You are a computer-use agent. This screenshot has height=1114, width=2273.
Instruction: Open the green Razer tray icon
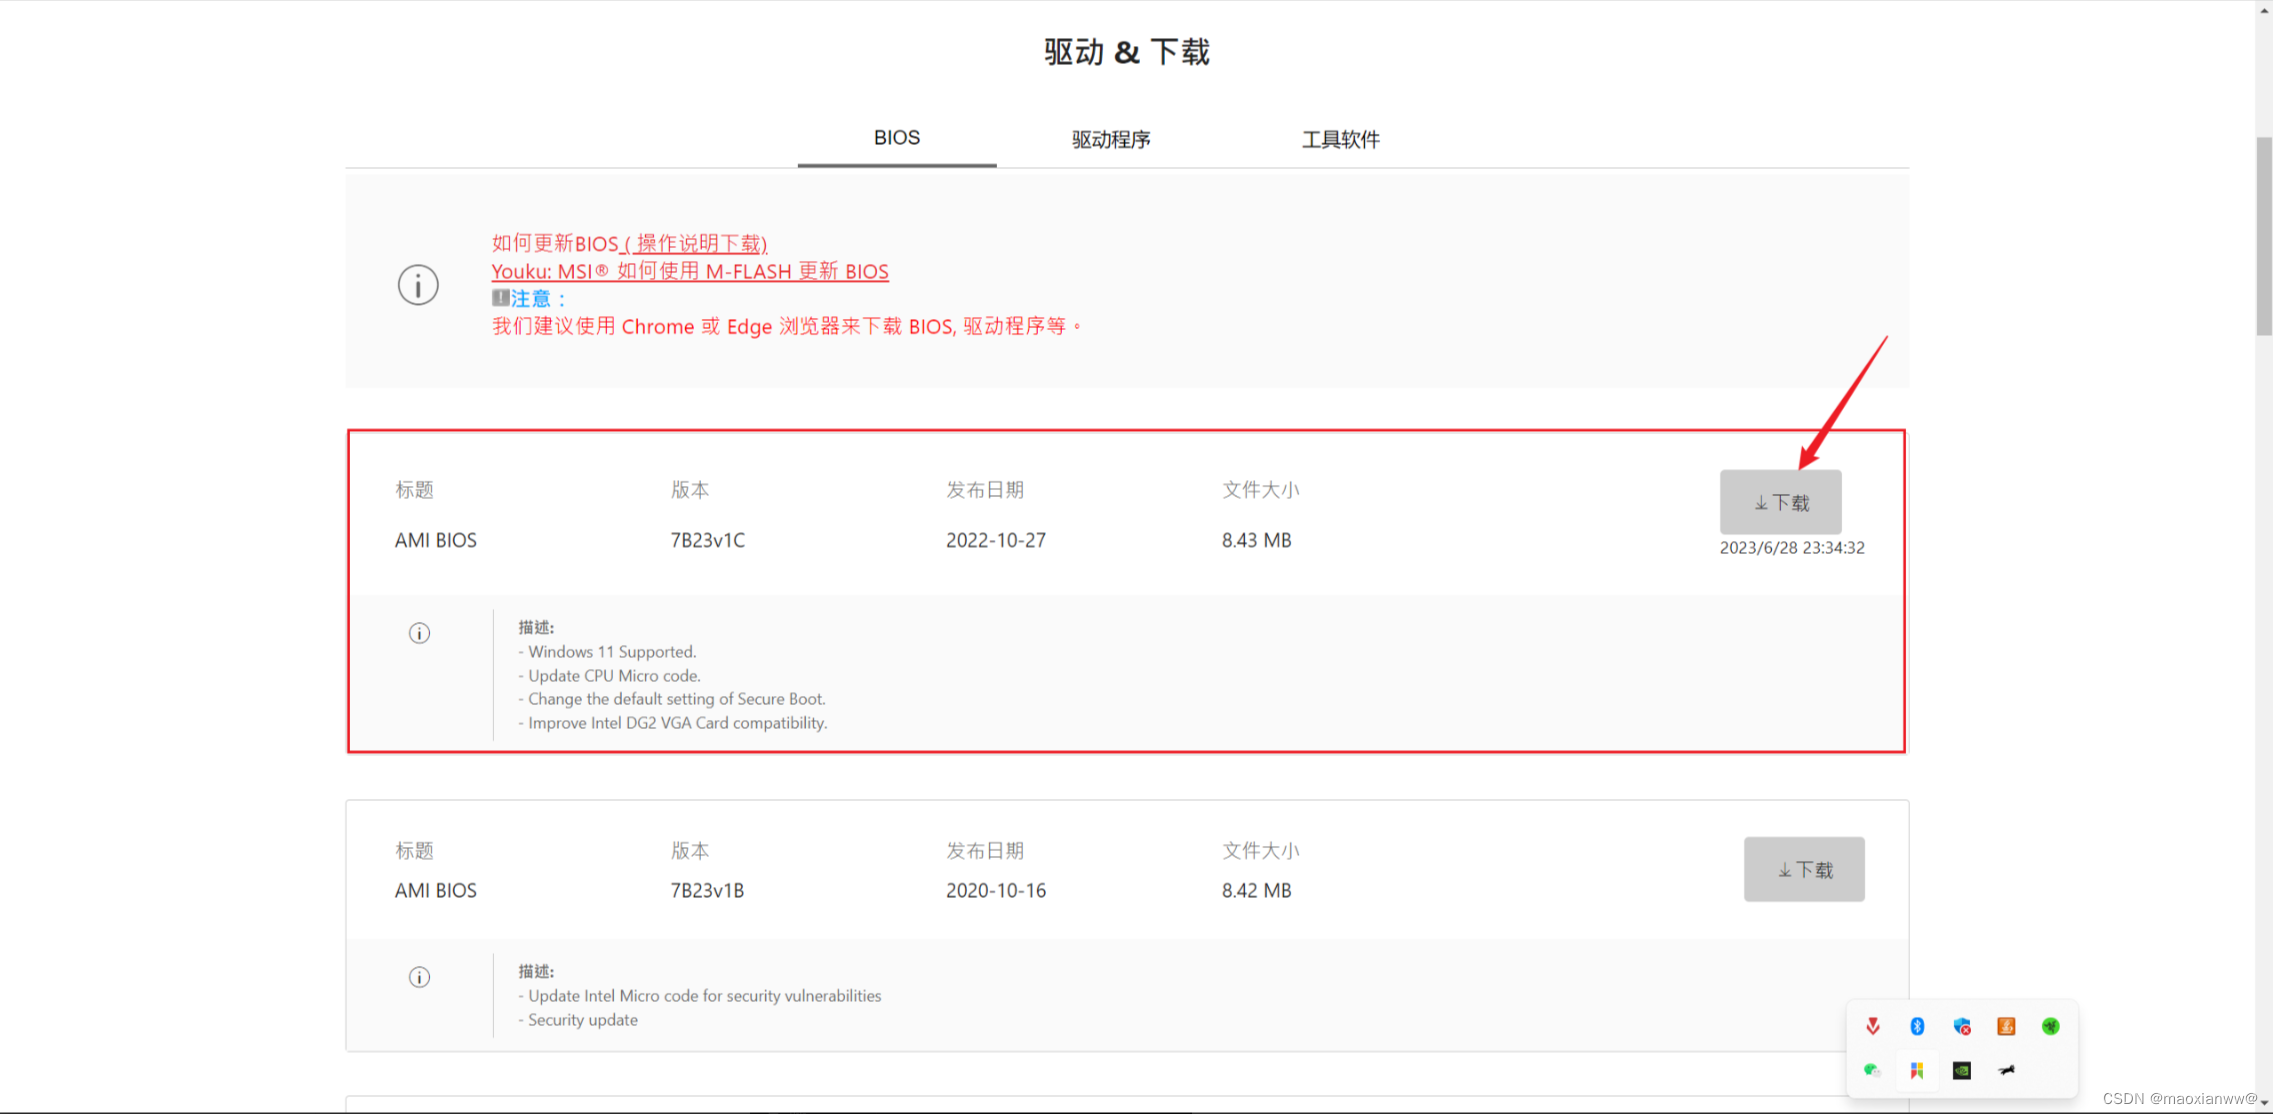[2050, 1026]
